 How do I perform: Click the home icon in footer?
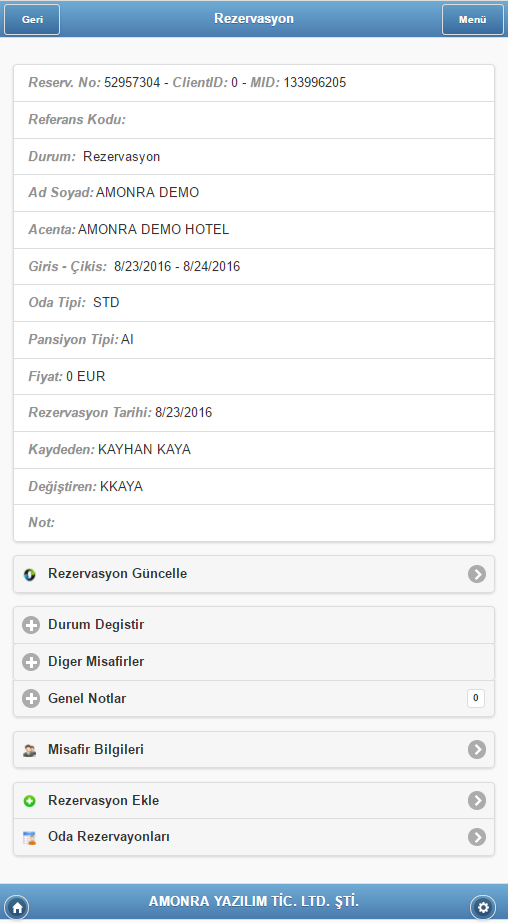(x=17, y=907)
